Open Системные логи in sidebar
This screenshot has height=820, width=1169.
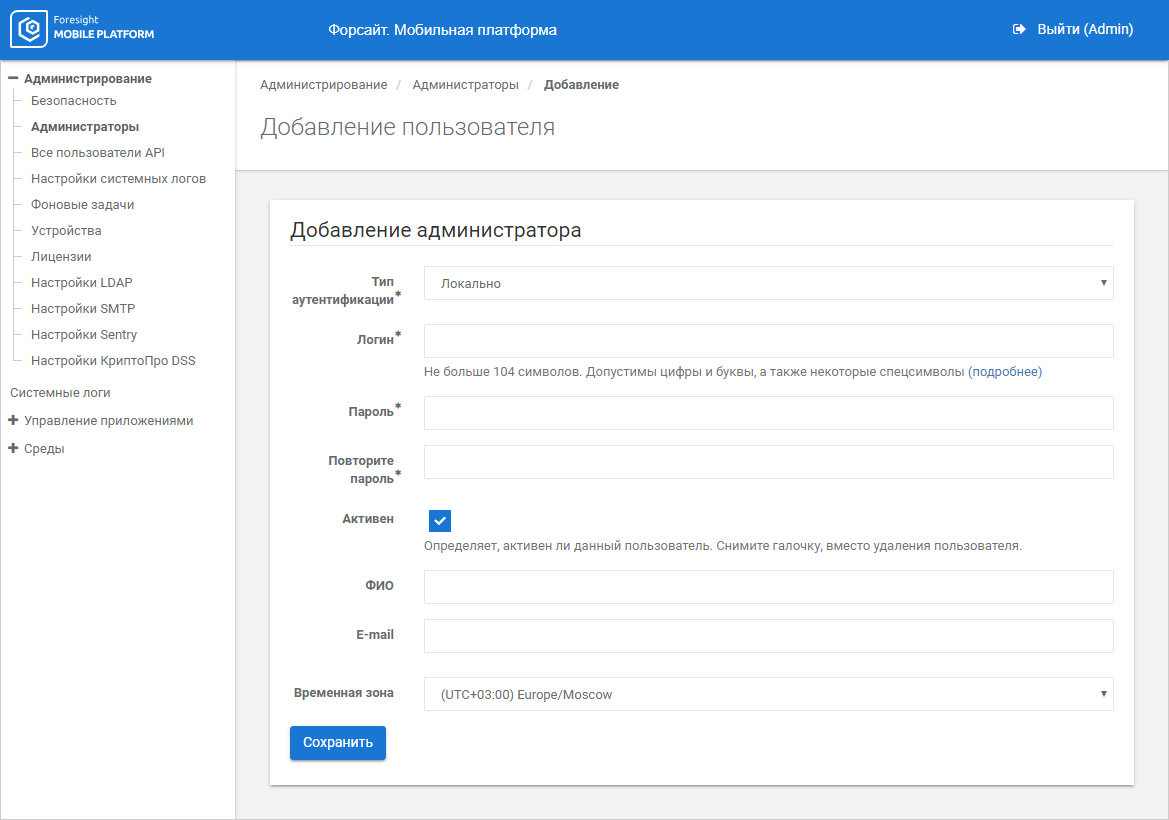(60, 393)
